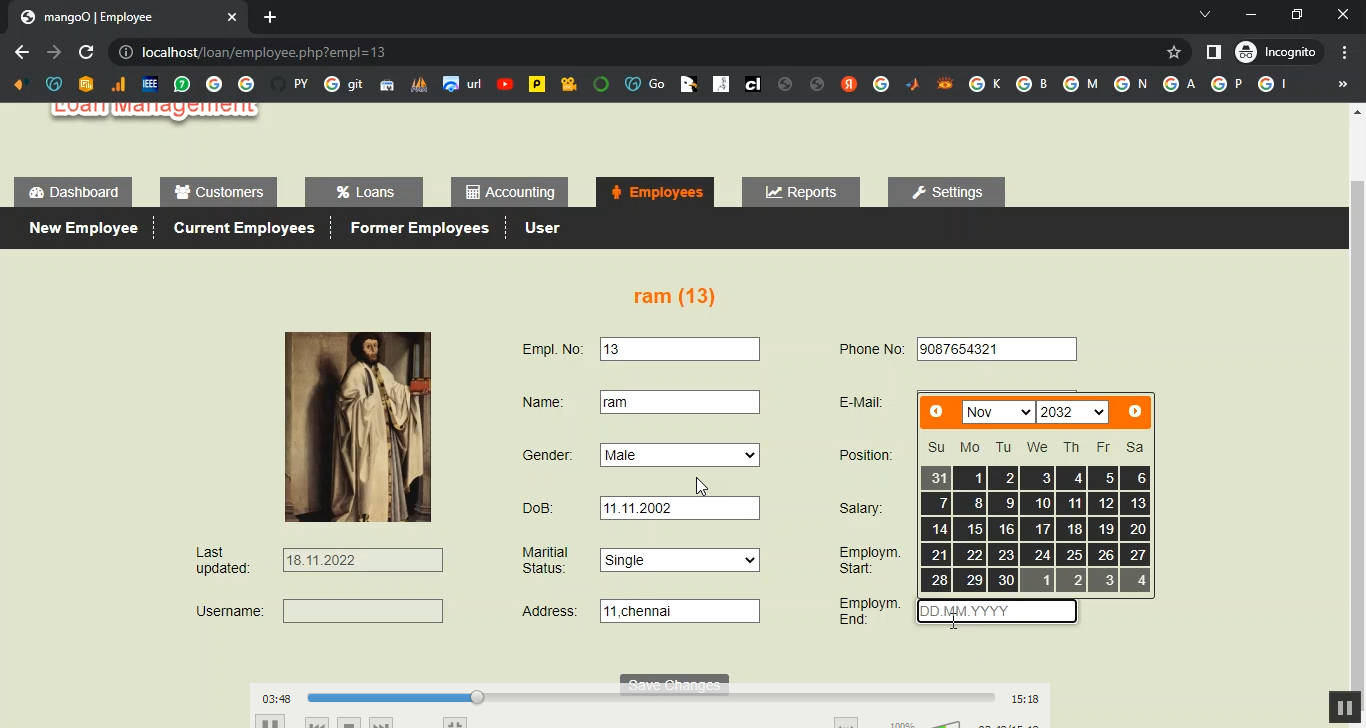The width and height of the screenshot is (1366, 728).
Task: Click the Name field containing ram
Action: click(680, 402)
